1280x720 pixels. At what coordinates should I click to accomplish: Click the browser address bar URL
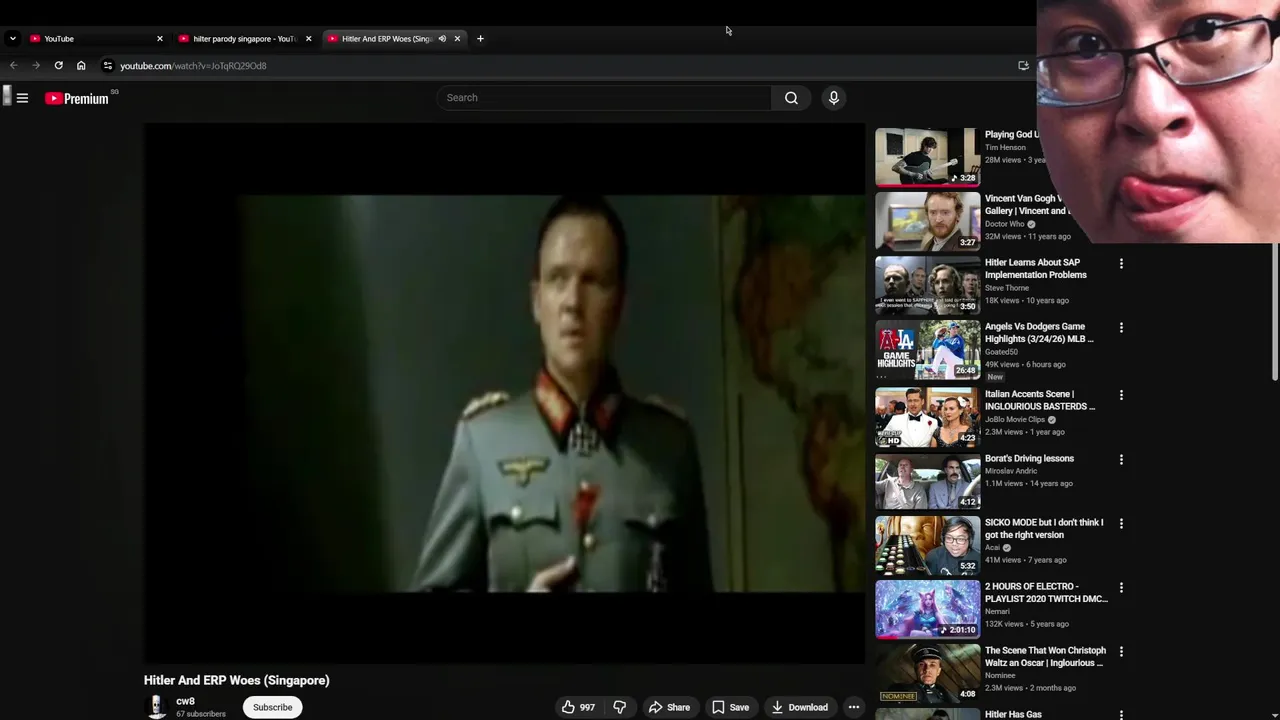point(193,66)
